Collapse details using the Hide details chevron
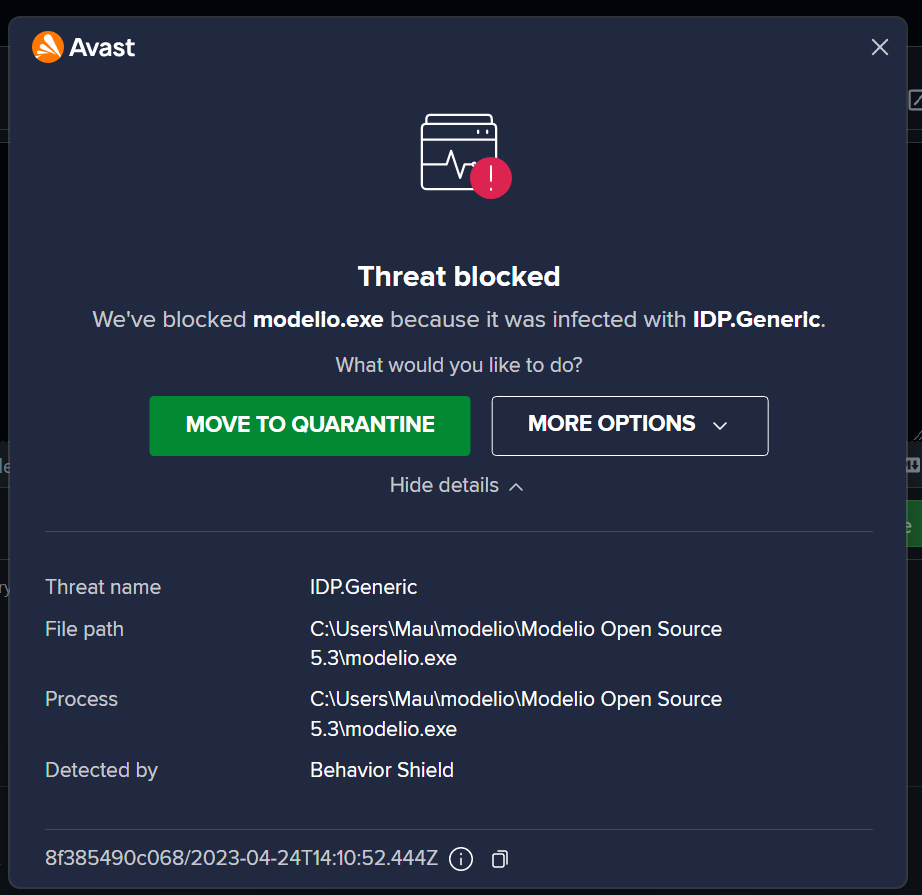922x895 pixels. (x=516, y=486)
